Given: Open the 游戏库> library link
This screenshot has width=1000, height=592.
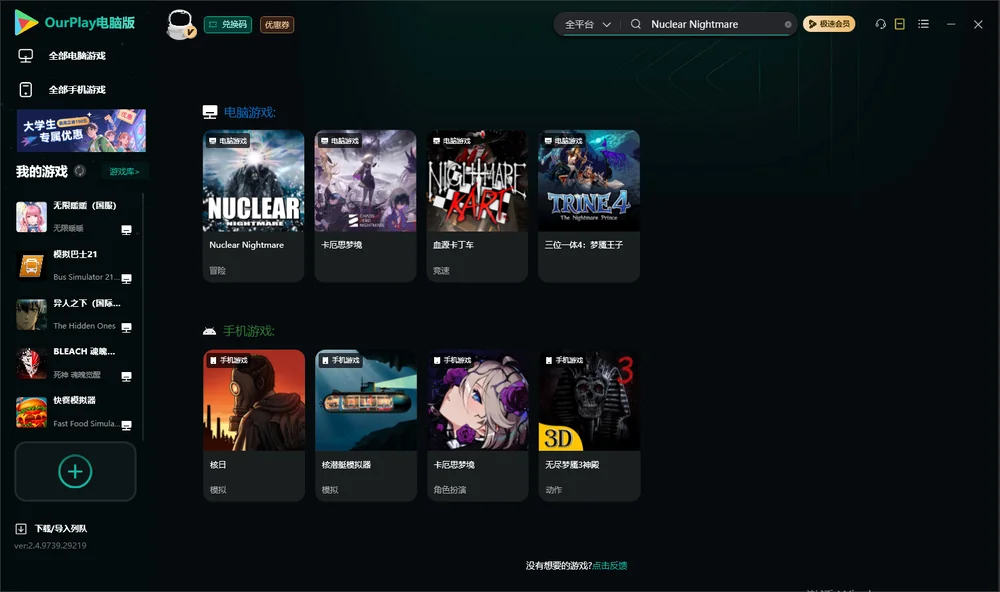Looking at the screenshot, I should (124, 172).
